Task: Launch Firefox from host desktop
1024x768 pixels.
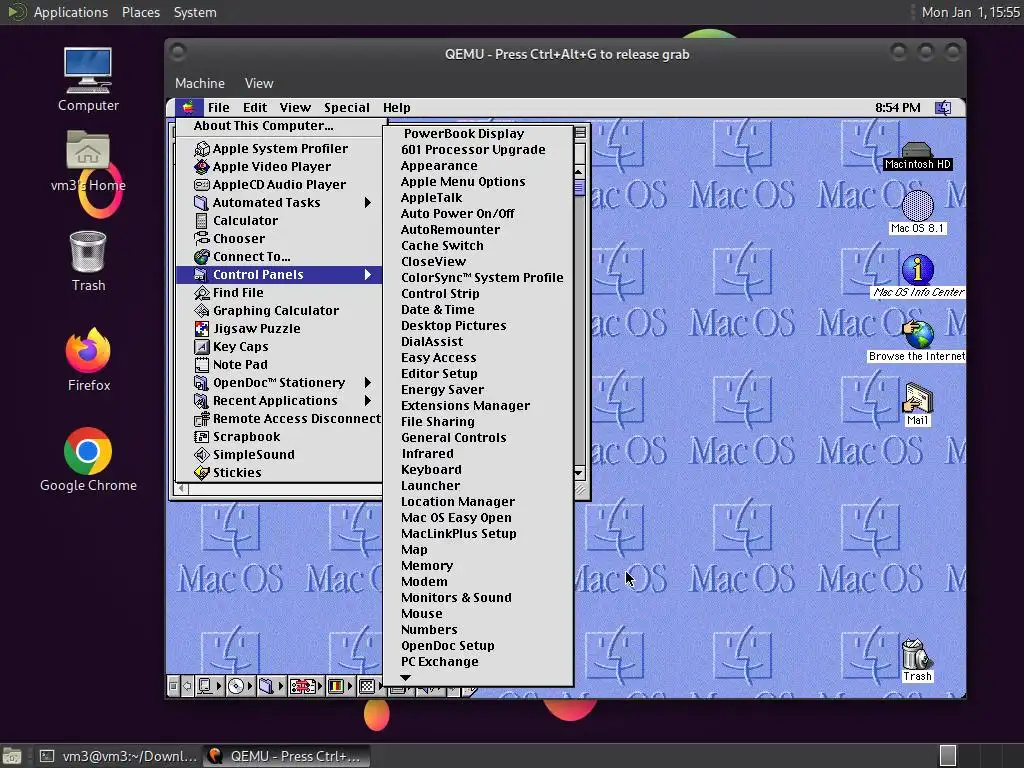Action: (88, 360)
